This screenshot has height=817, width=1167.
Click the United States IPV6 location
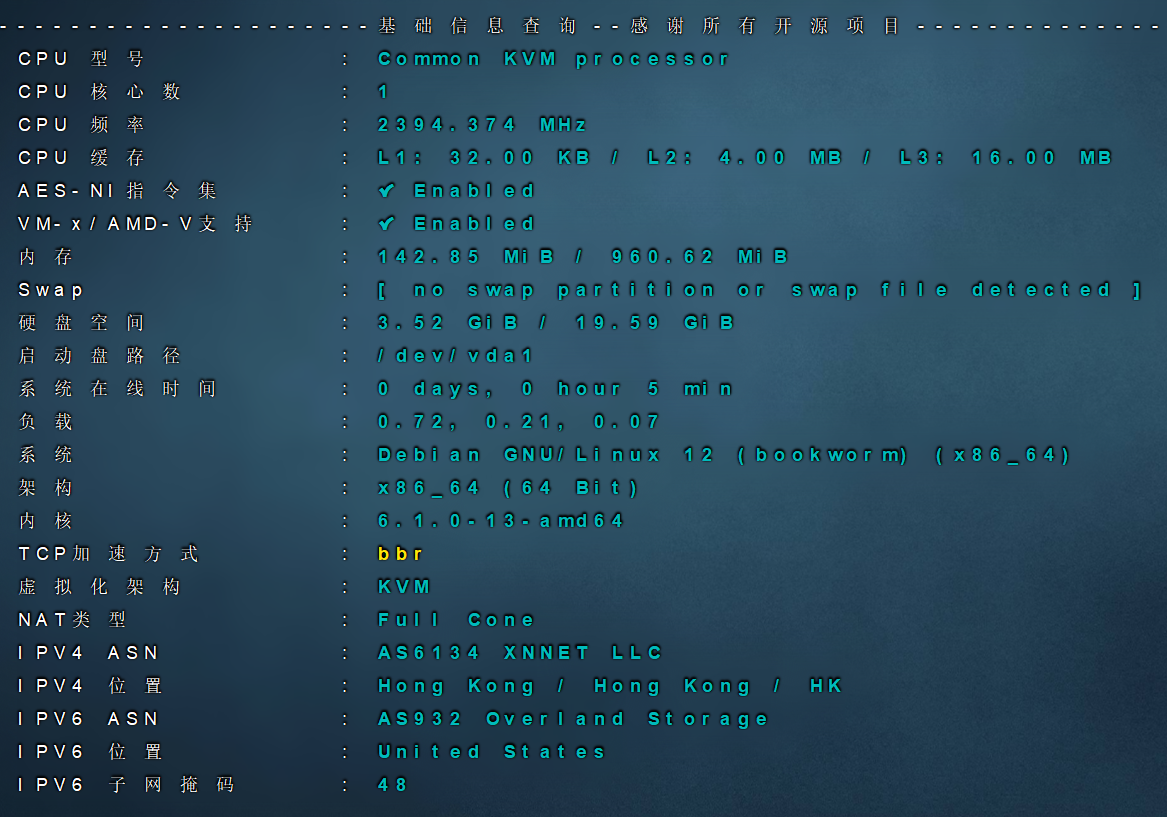click(491, 751)
